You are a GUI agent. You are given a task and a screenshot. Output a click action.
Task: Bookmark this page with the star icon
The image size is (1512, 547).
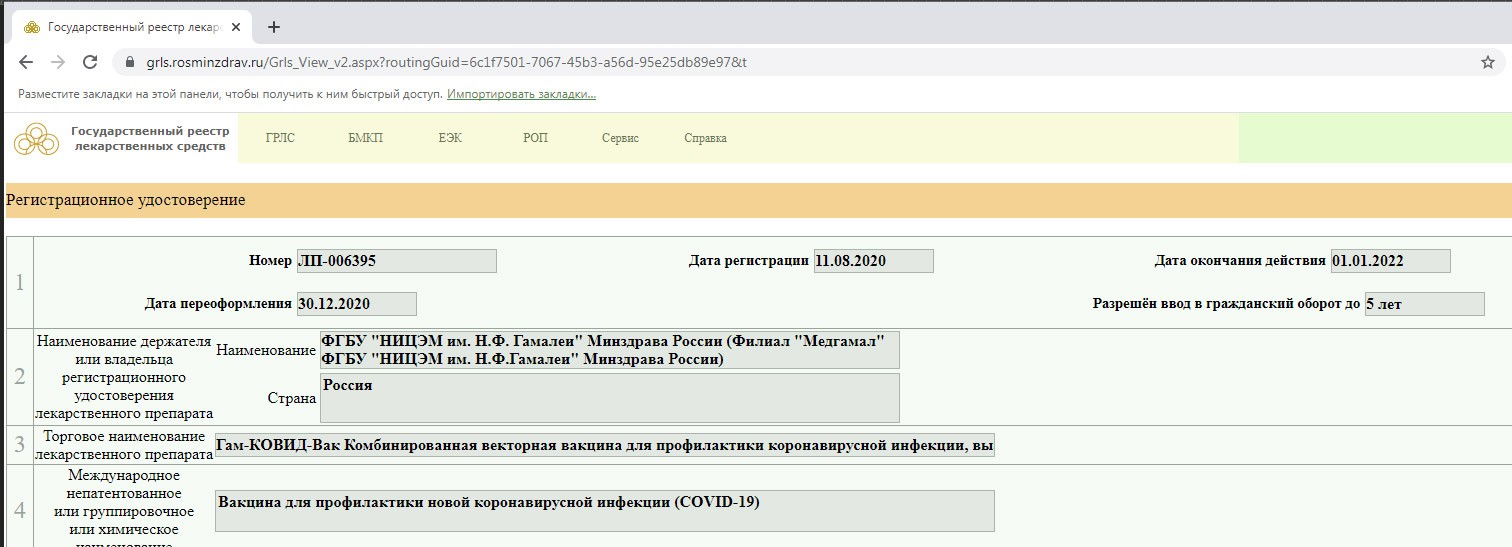(x=1487, y=62)
